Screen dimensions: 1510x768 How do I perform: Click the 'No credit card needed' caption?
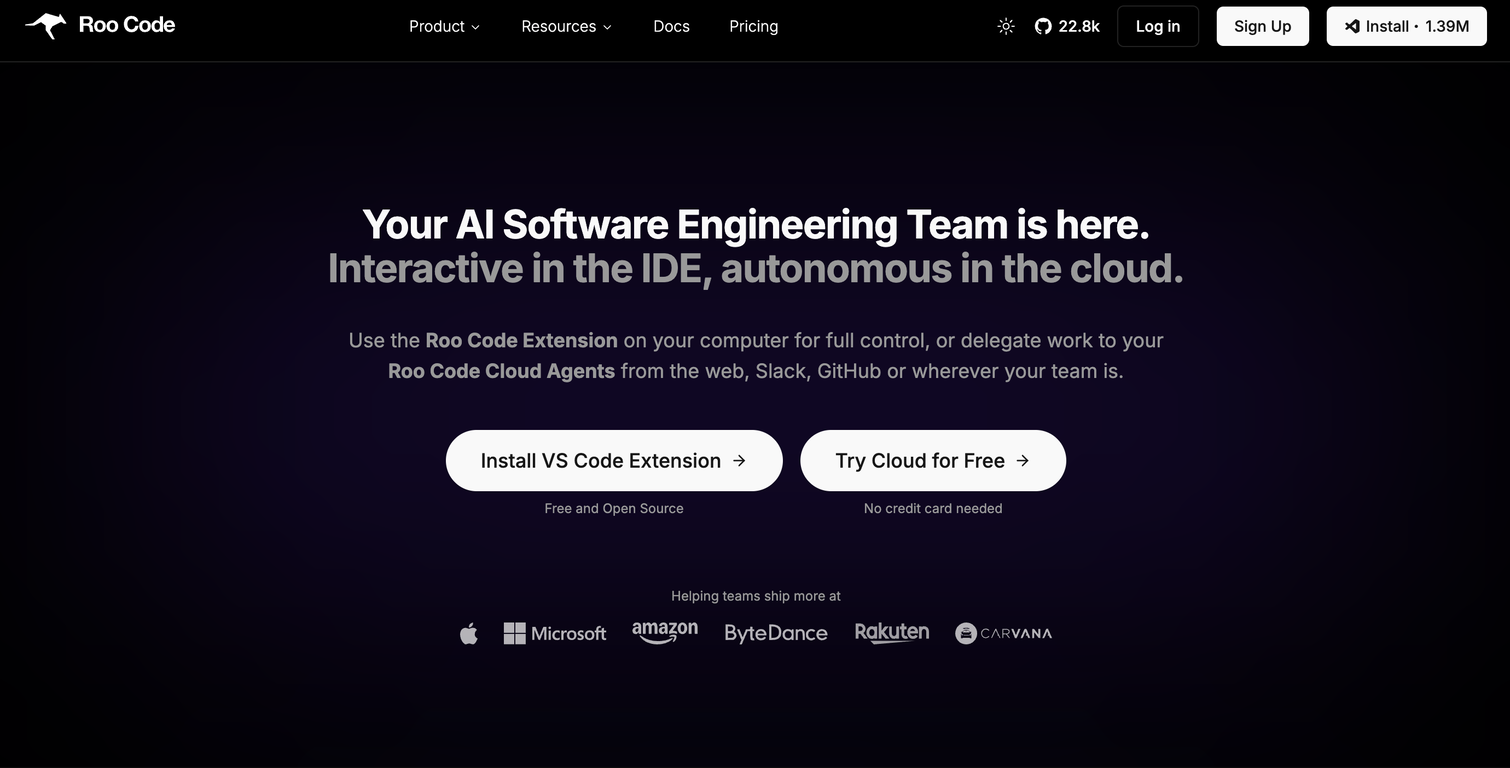(x=933, y=508)
